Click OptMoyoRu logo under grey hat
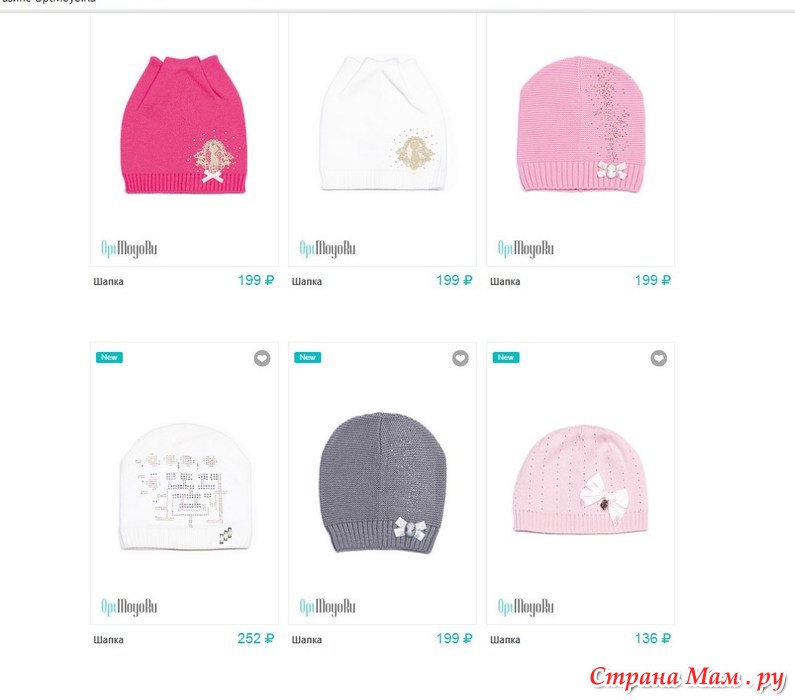 [x=327, y=607]
